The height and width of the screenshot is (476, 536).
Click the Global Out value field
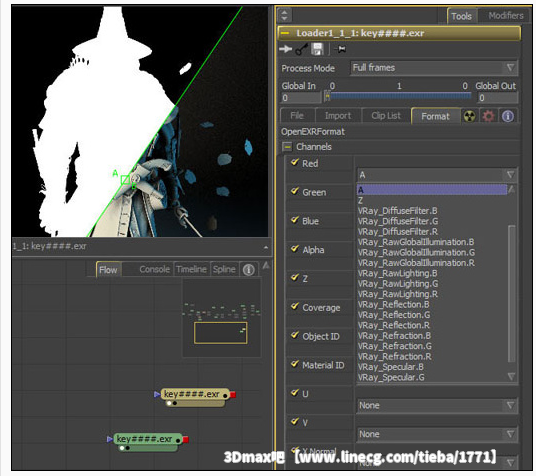point(497,98)
